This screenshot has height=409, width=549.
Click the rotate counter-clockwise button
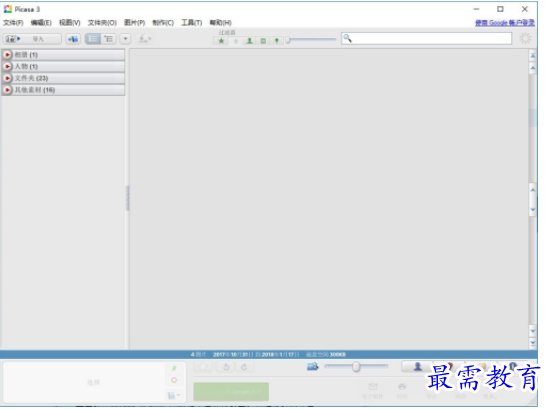tap(226, 367)
